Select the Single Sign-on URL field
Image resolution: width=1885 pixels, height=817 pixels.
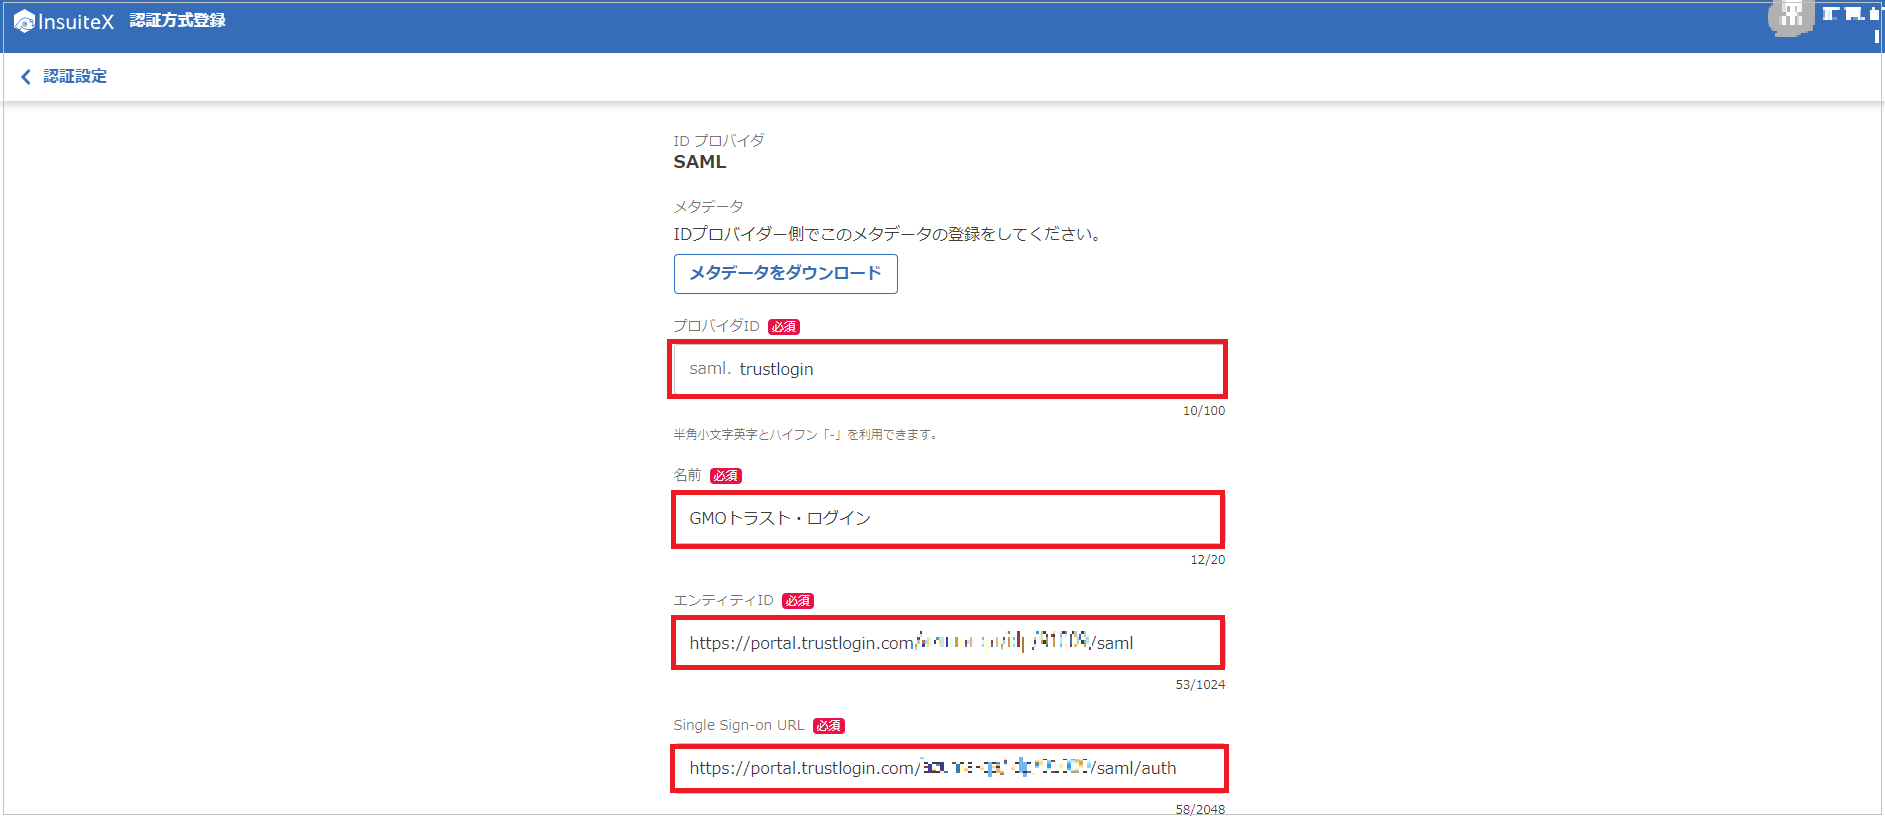pos(947,768)
